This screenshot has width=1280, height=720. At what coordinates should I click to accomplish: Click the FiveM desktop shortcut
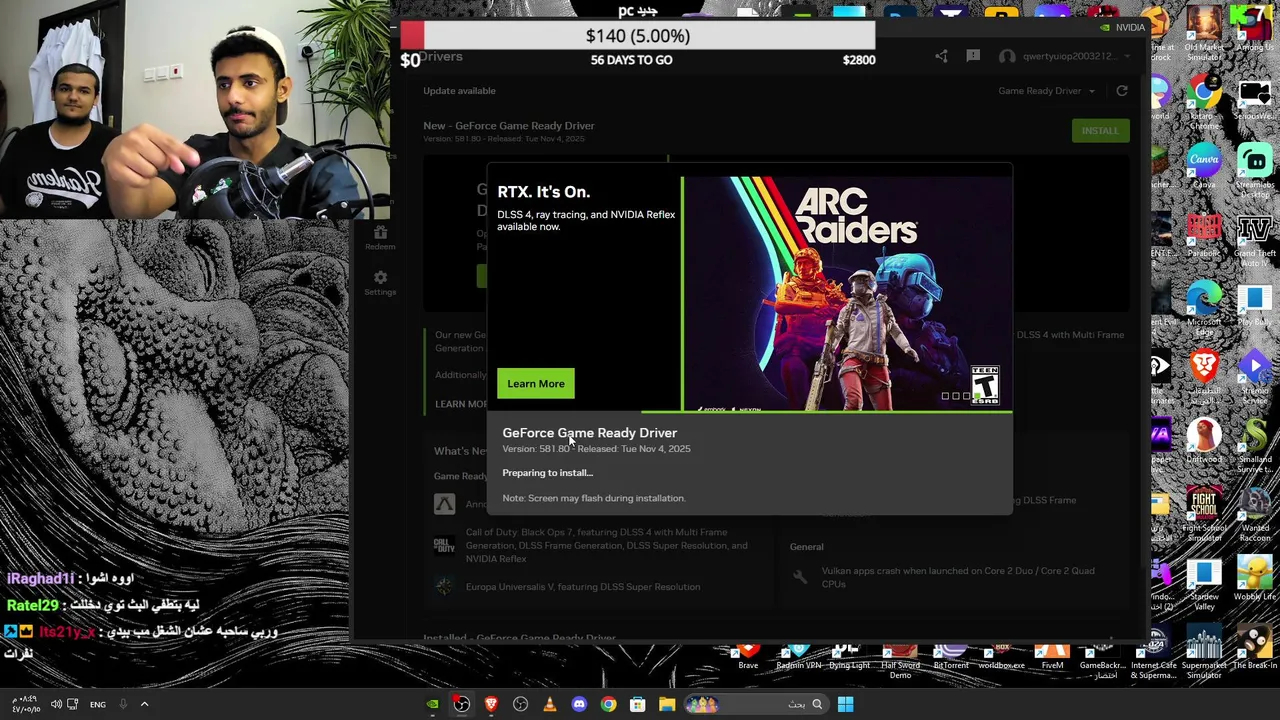(x=1052, y=657)
